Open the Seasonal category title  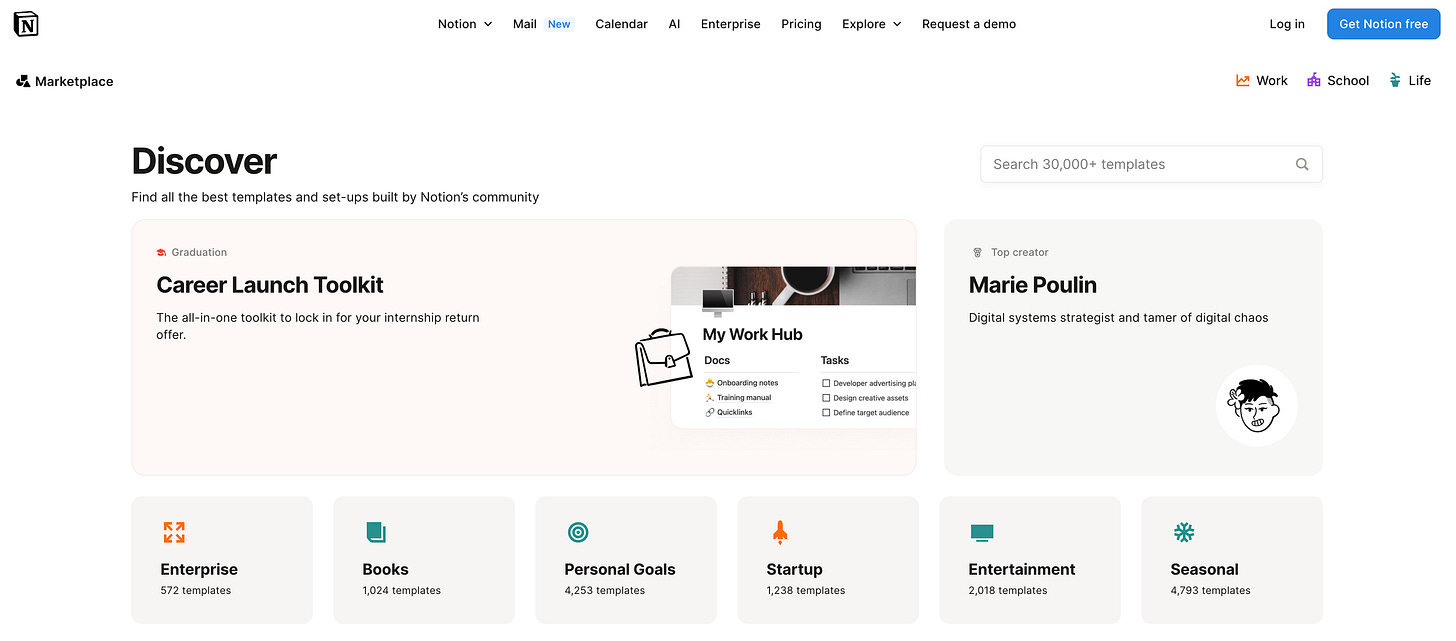point(1204,569)
